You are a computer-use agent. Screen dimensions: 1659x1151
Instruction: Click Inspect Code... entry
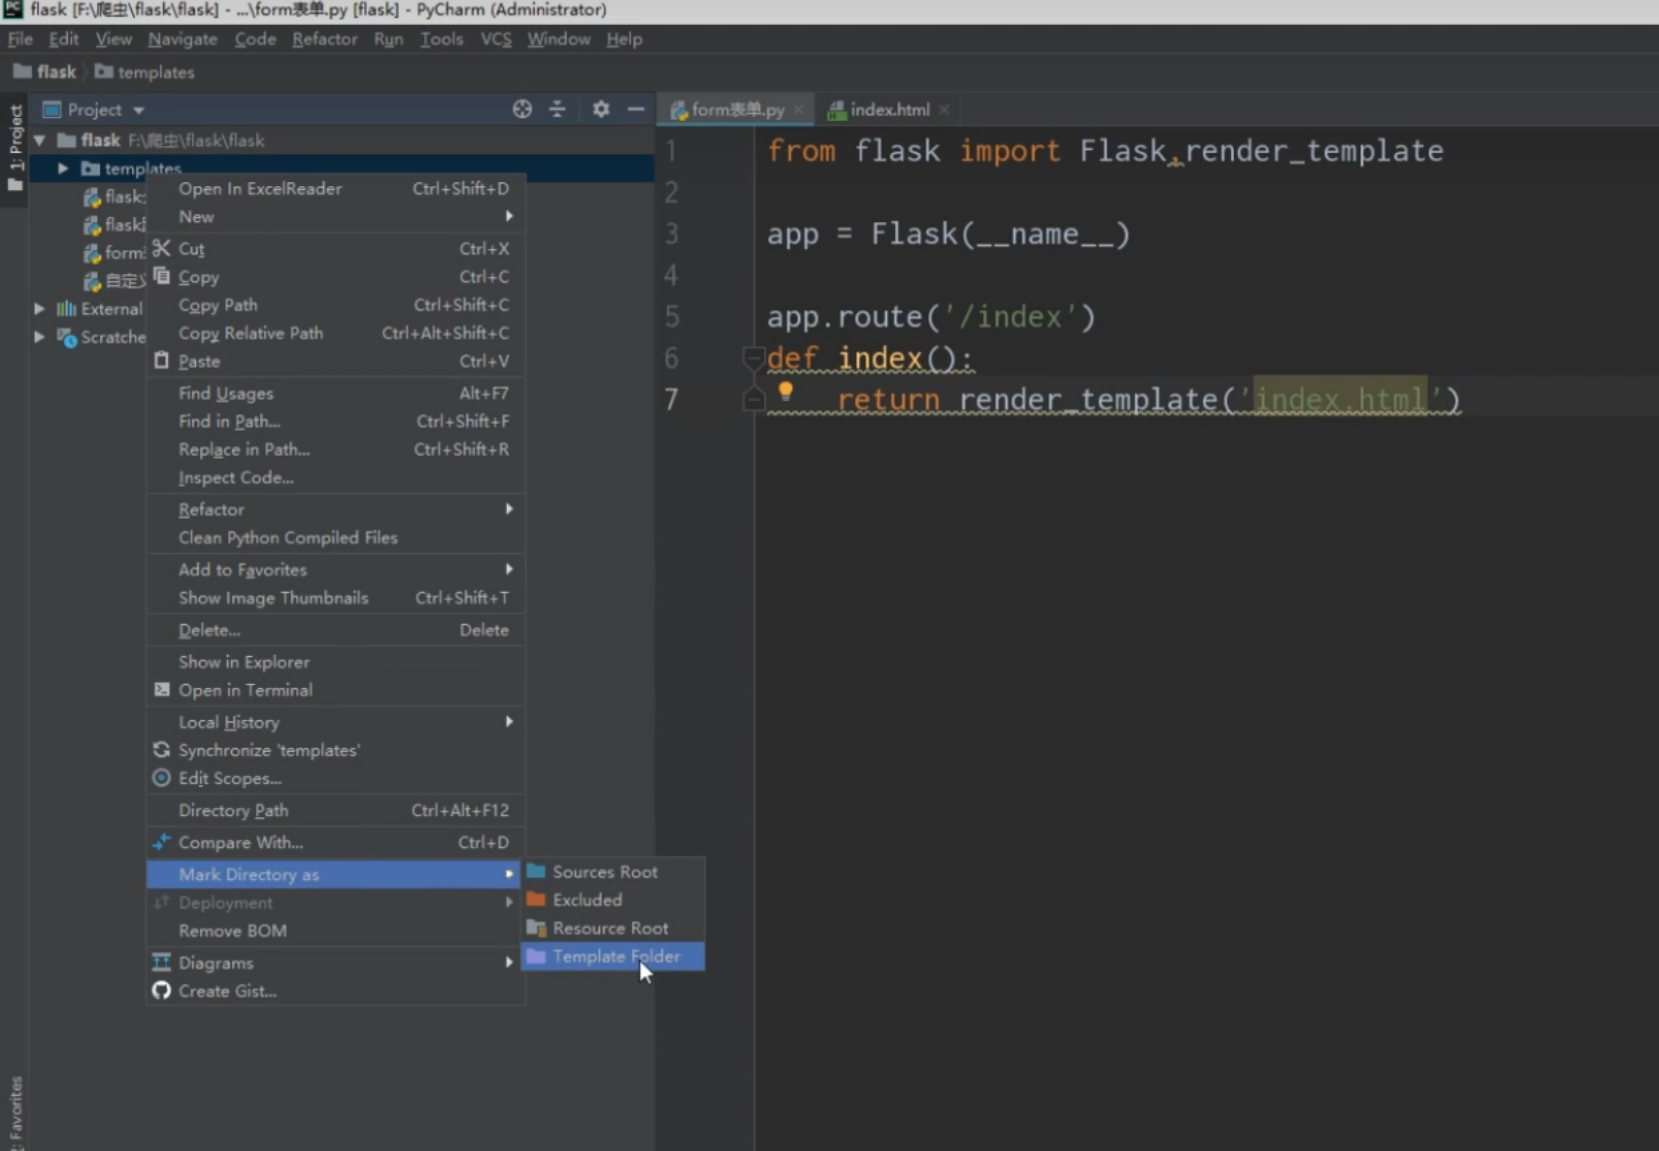tap(336, 477)
